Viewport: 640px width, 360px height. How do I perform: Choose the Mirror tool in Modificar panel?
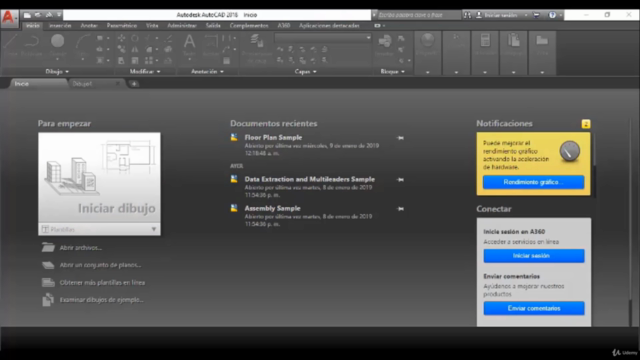135,49
